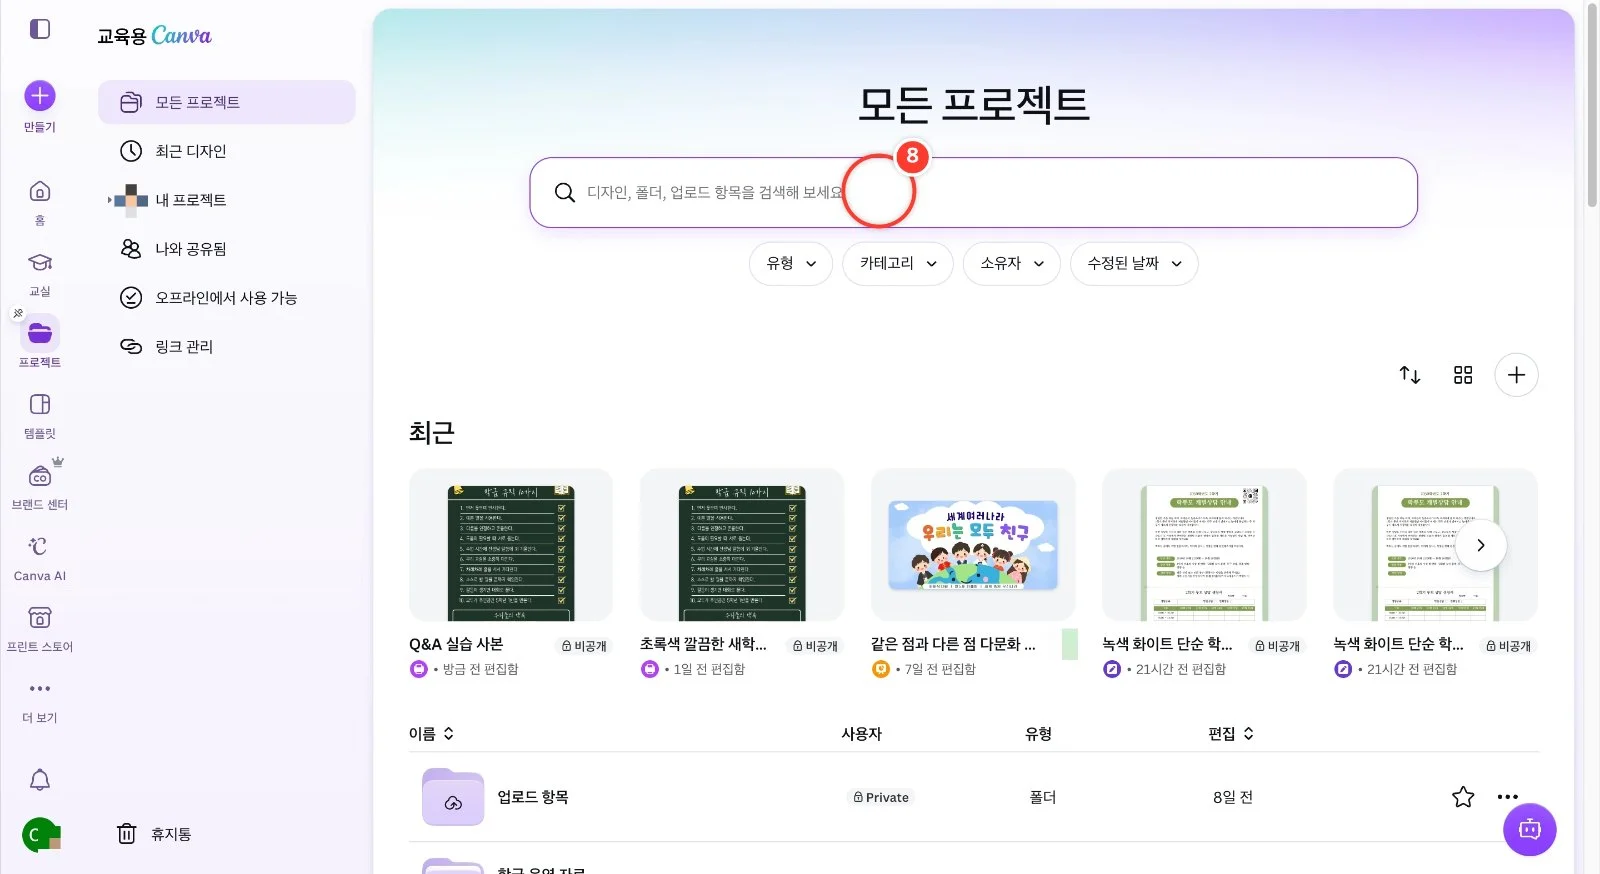This screenshot has width=1600, height=874.
Task: Open 브랜드 센터 from the side rail
Action: click(x=40, y=486)
